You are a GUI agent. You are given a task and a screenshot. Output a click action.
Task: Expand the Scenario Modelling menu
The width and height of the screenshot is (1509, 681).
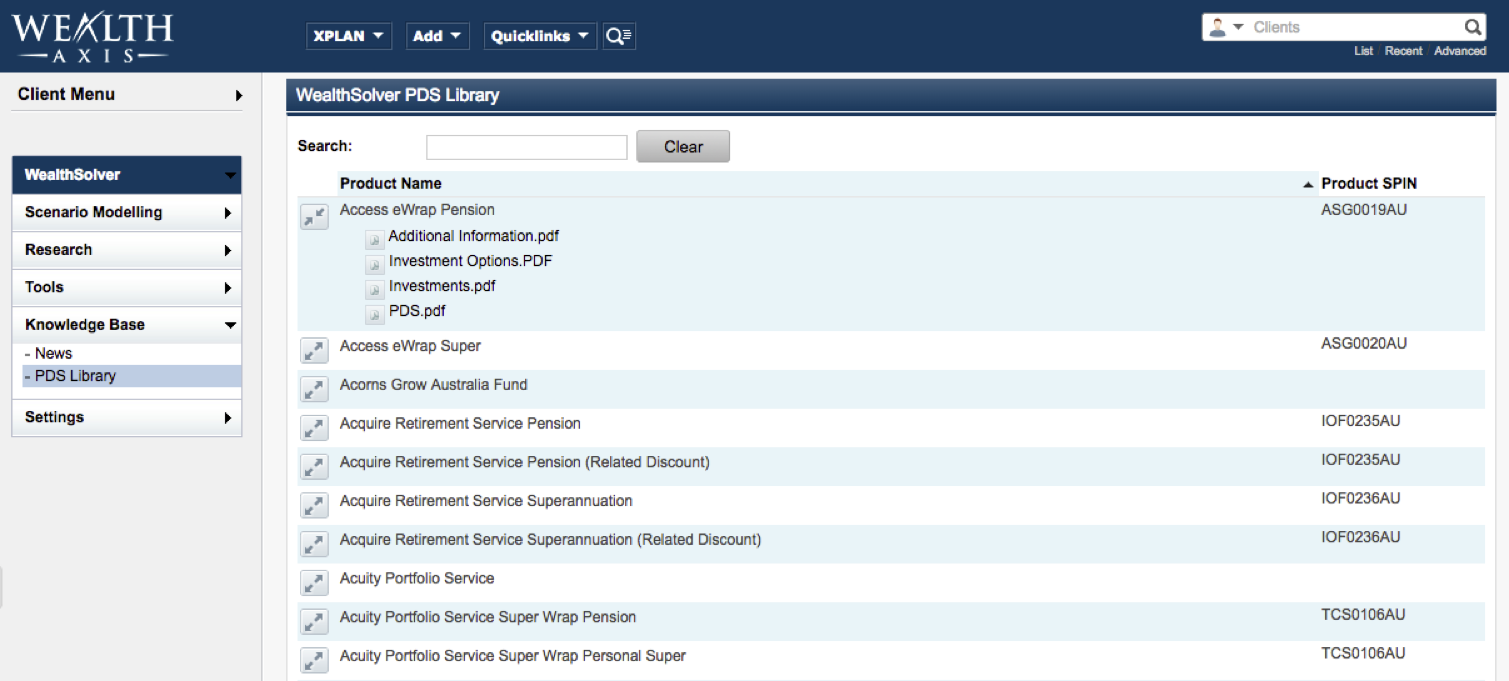point(127,212)
